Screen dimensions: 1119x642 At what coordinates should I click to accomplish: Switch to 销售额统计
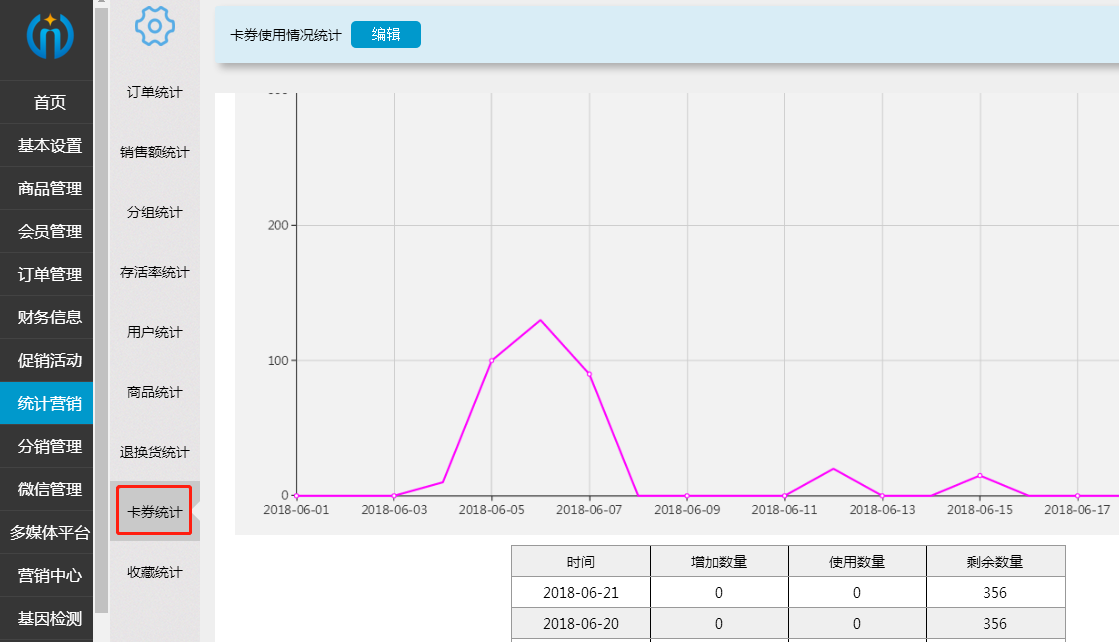pos(153,152)
